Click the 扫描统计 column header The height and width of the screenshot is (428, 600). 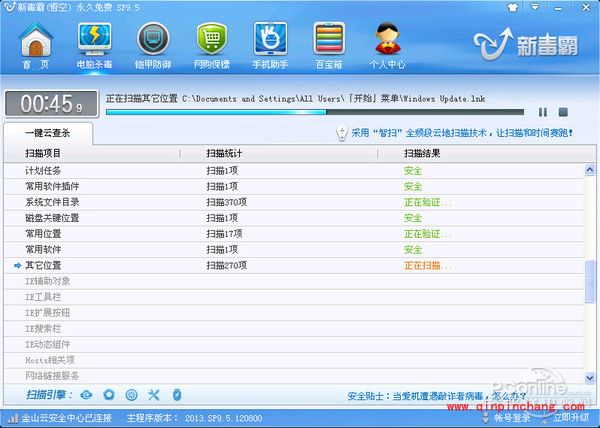(x=224, y=153)
